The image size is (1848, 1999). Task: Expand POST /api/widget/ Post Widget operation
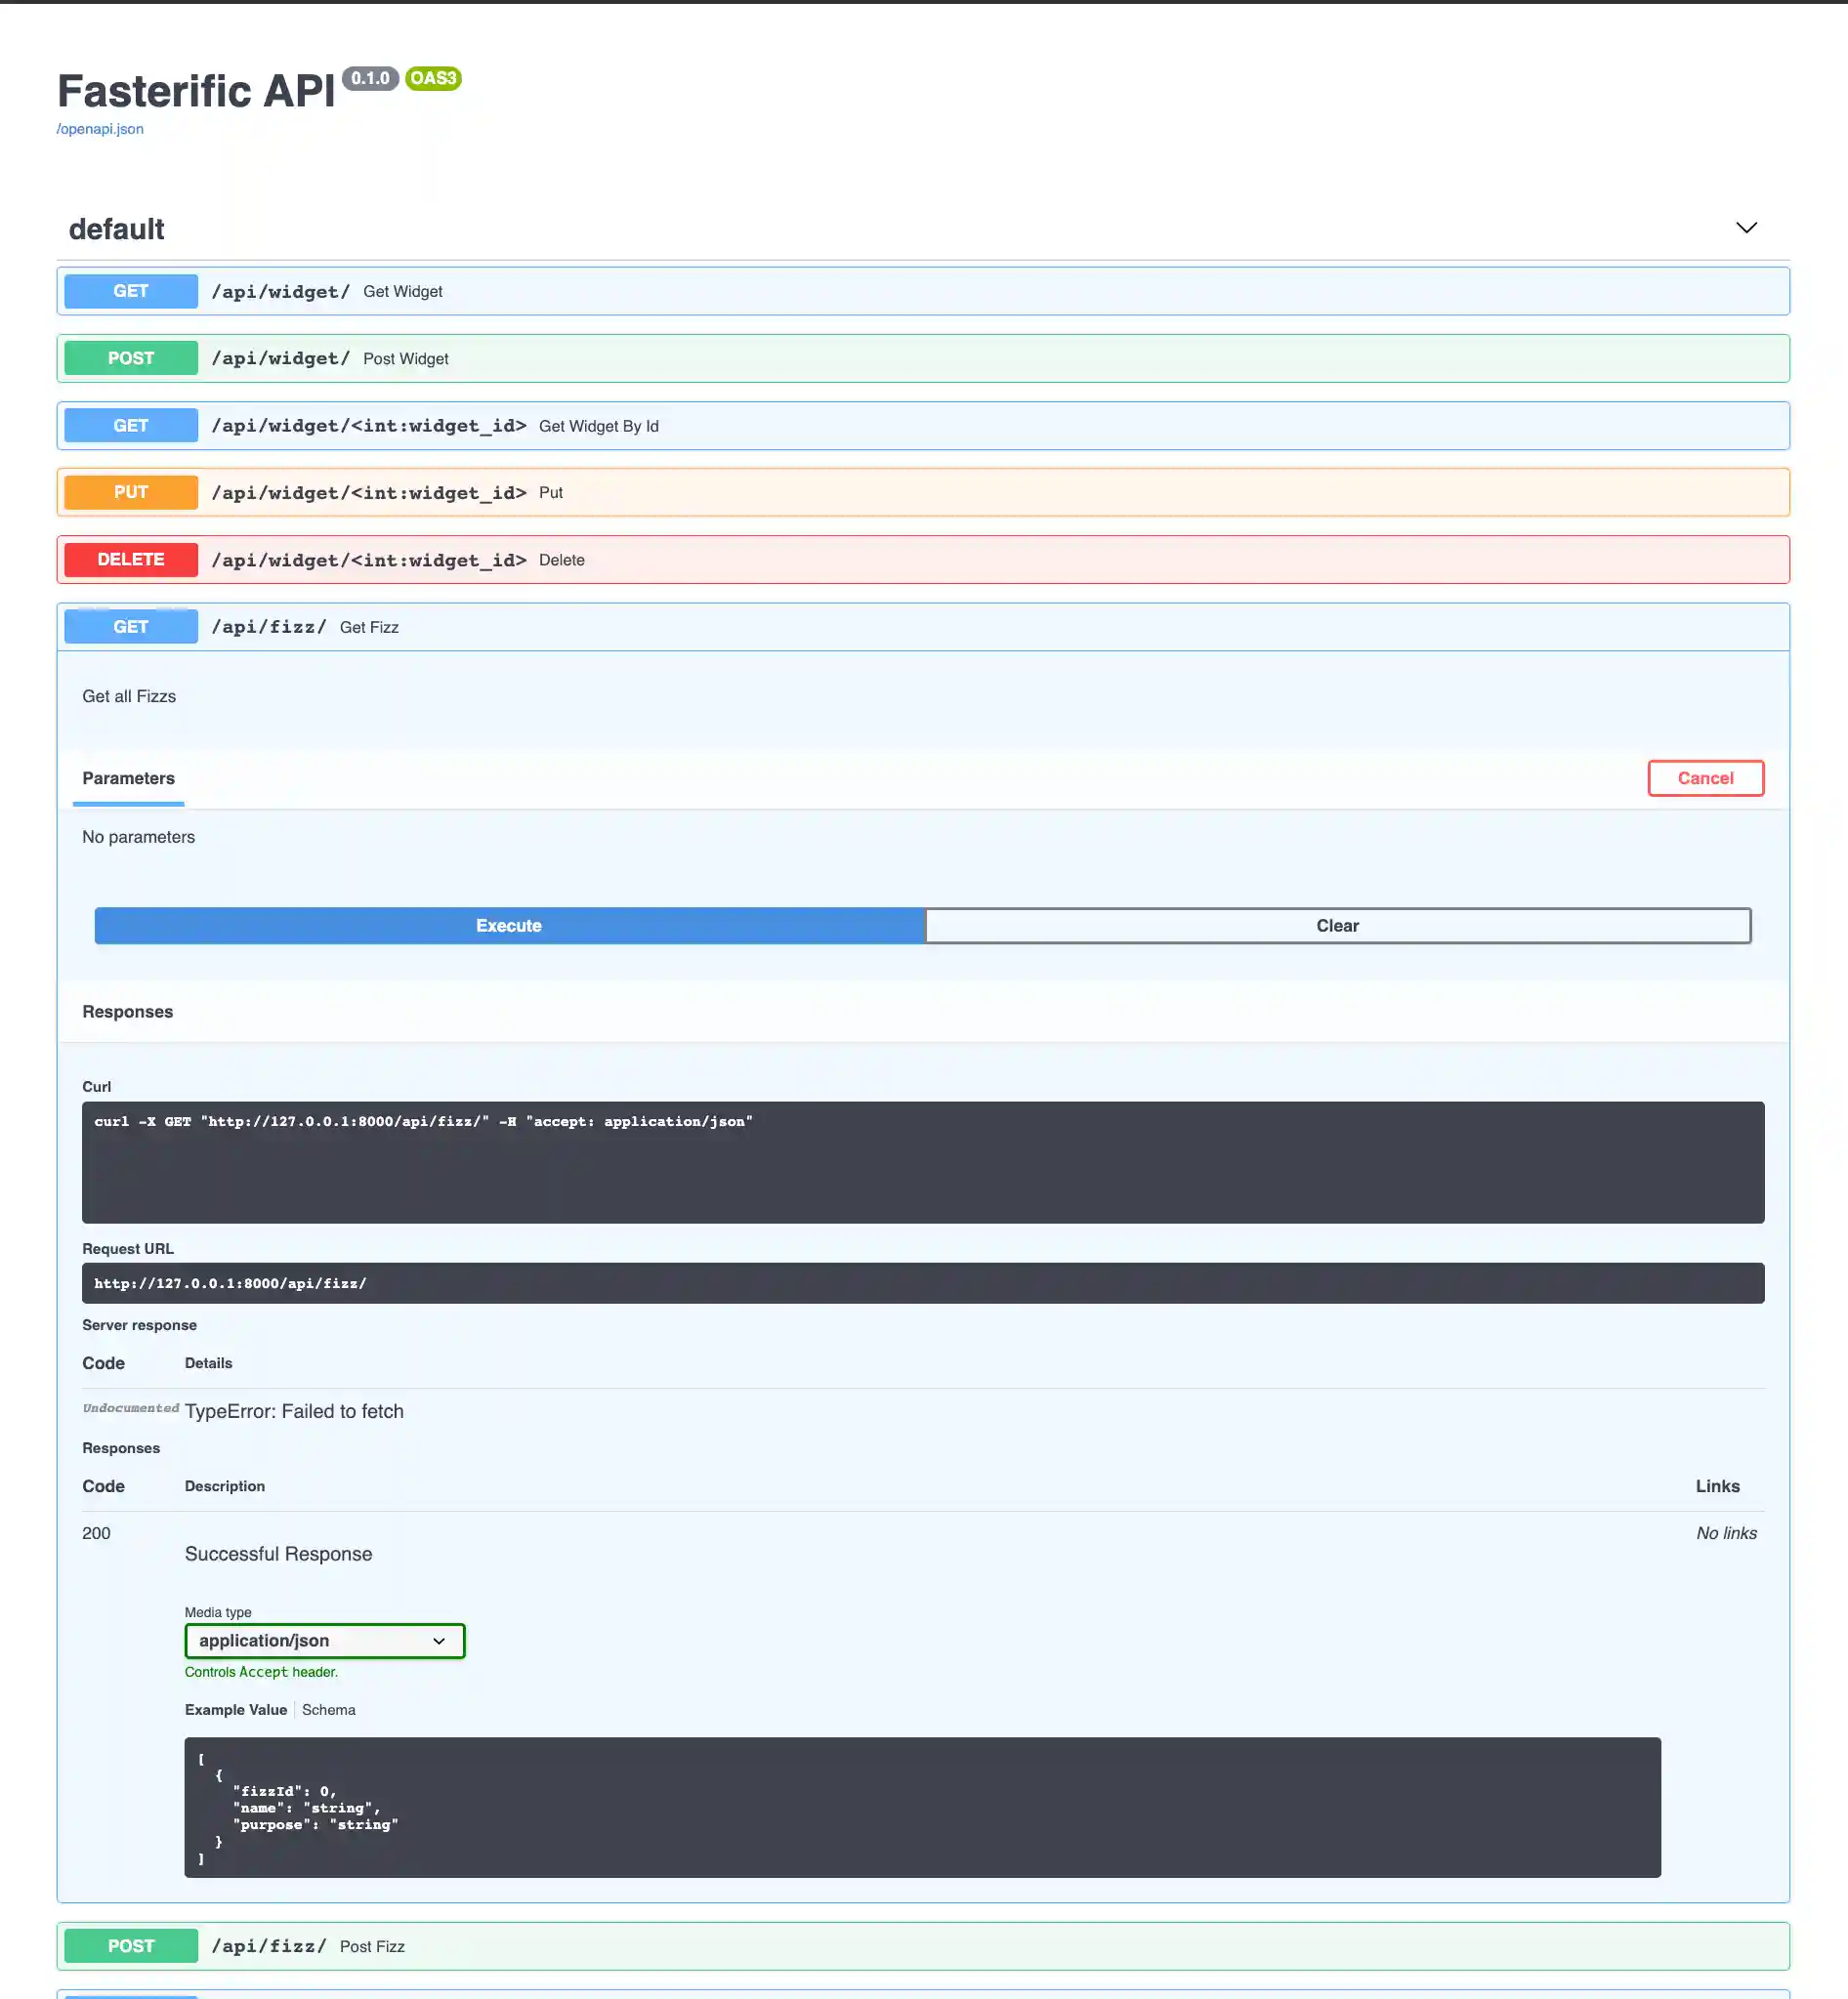tap(923, 358)
